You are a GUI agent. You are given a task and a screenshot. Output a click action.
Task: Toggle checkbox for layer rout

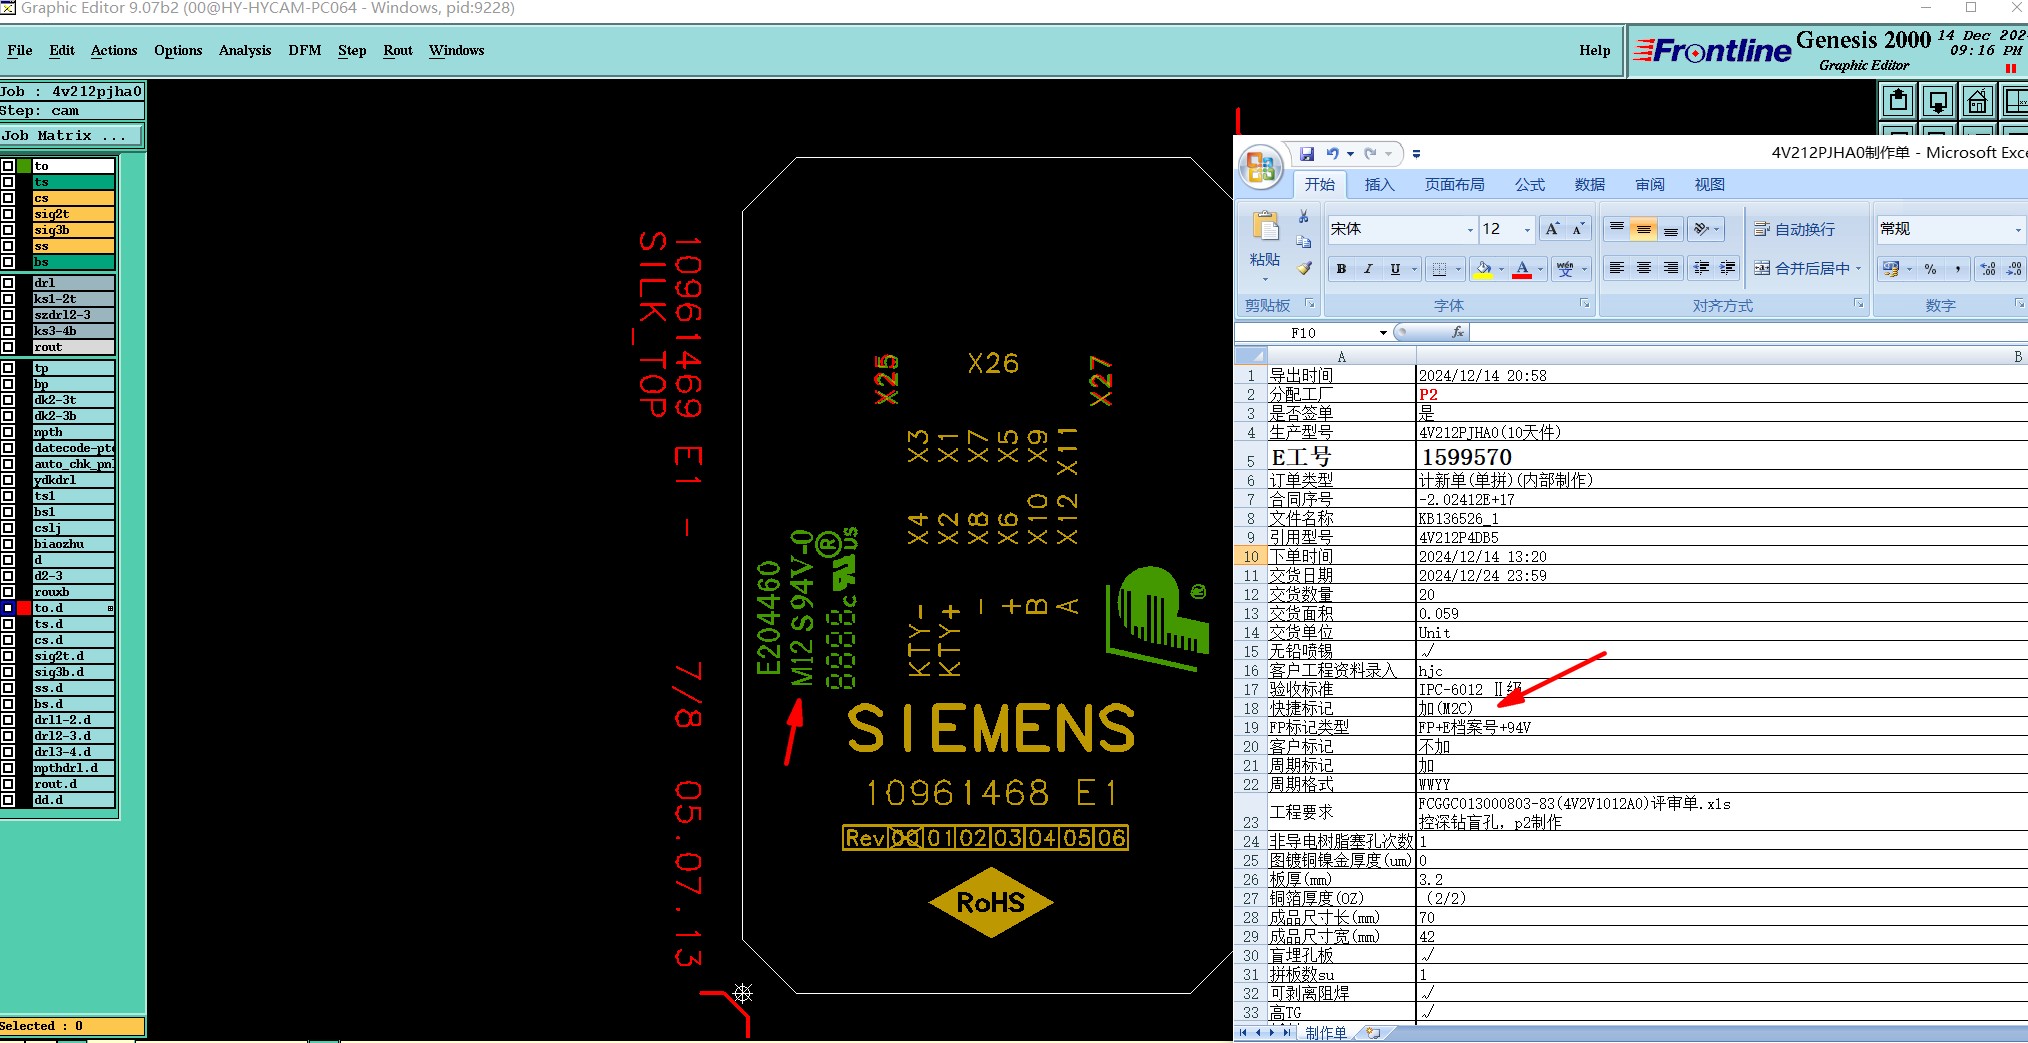pos(8,347)
